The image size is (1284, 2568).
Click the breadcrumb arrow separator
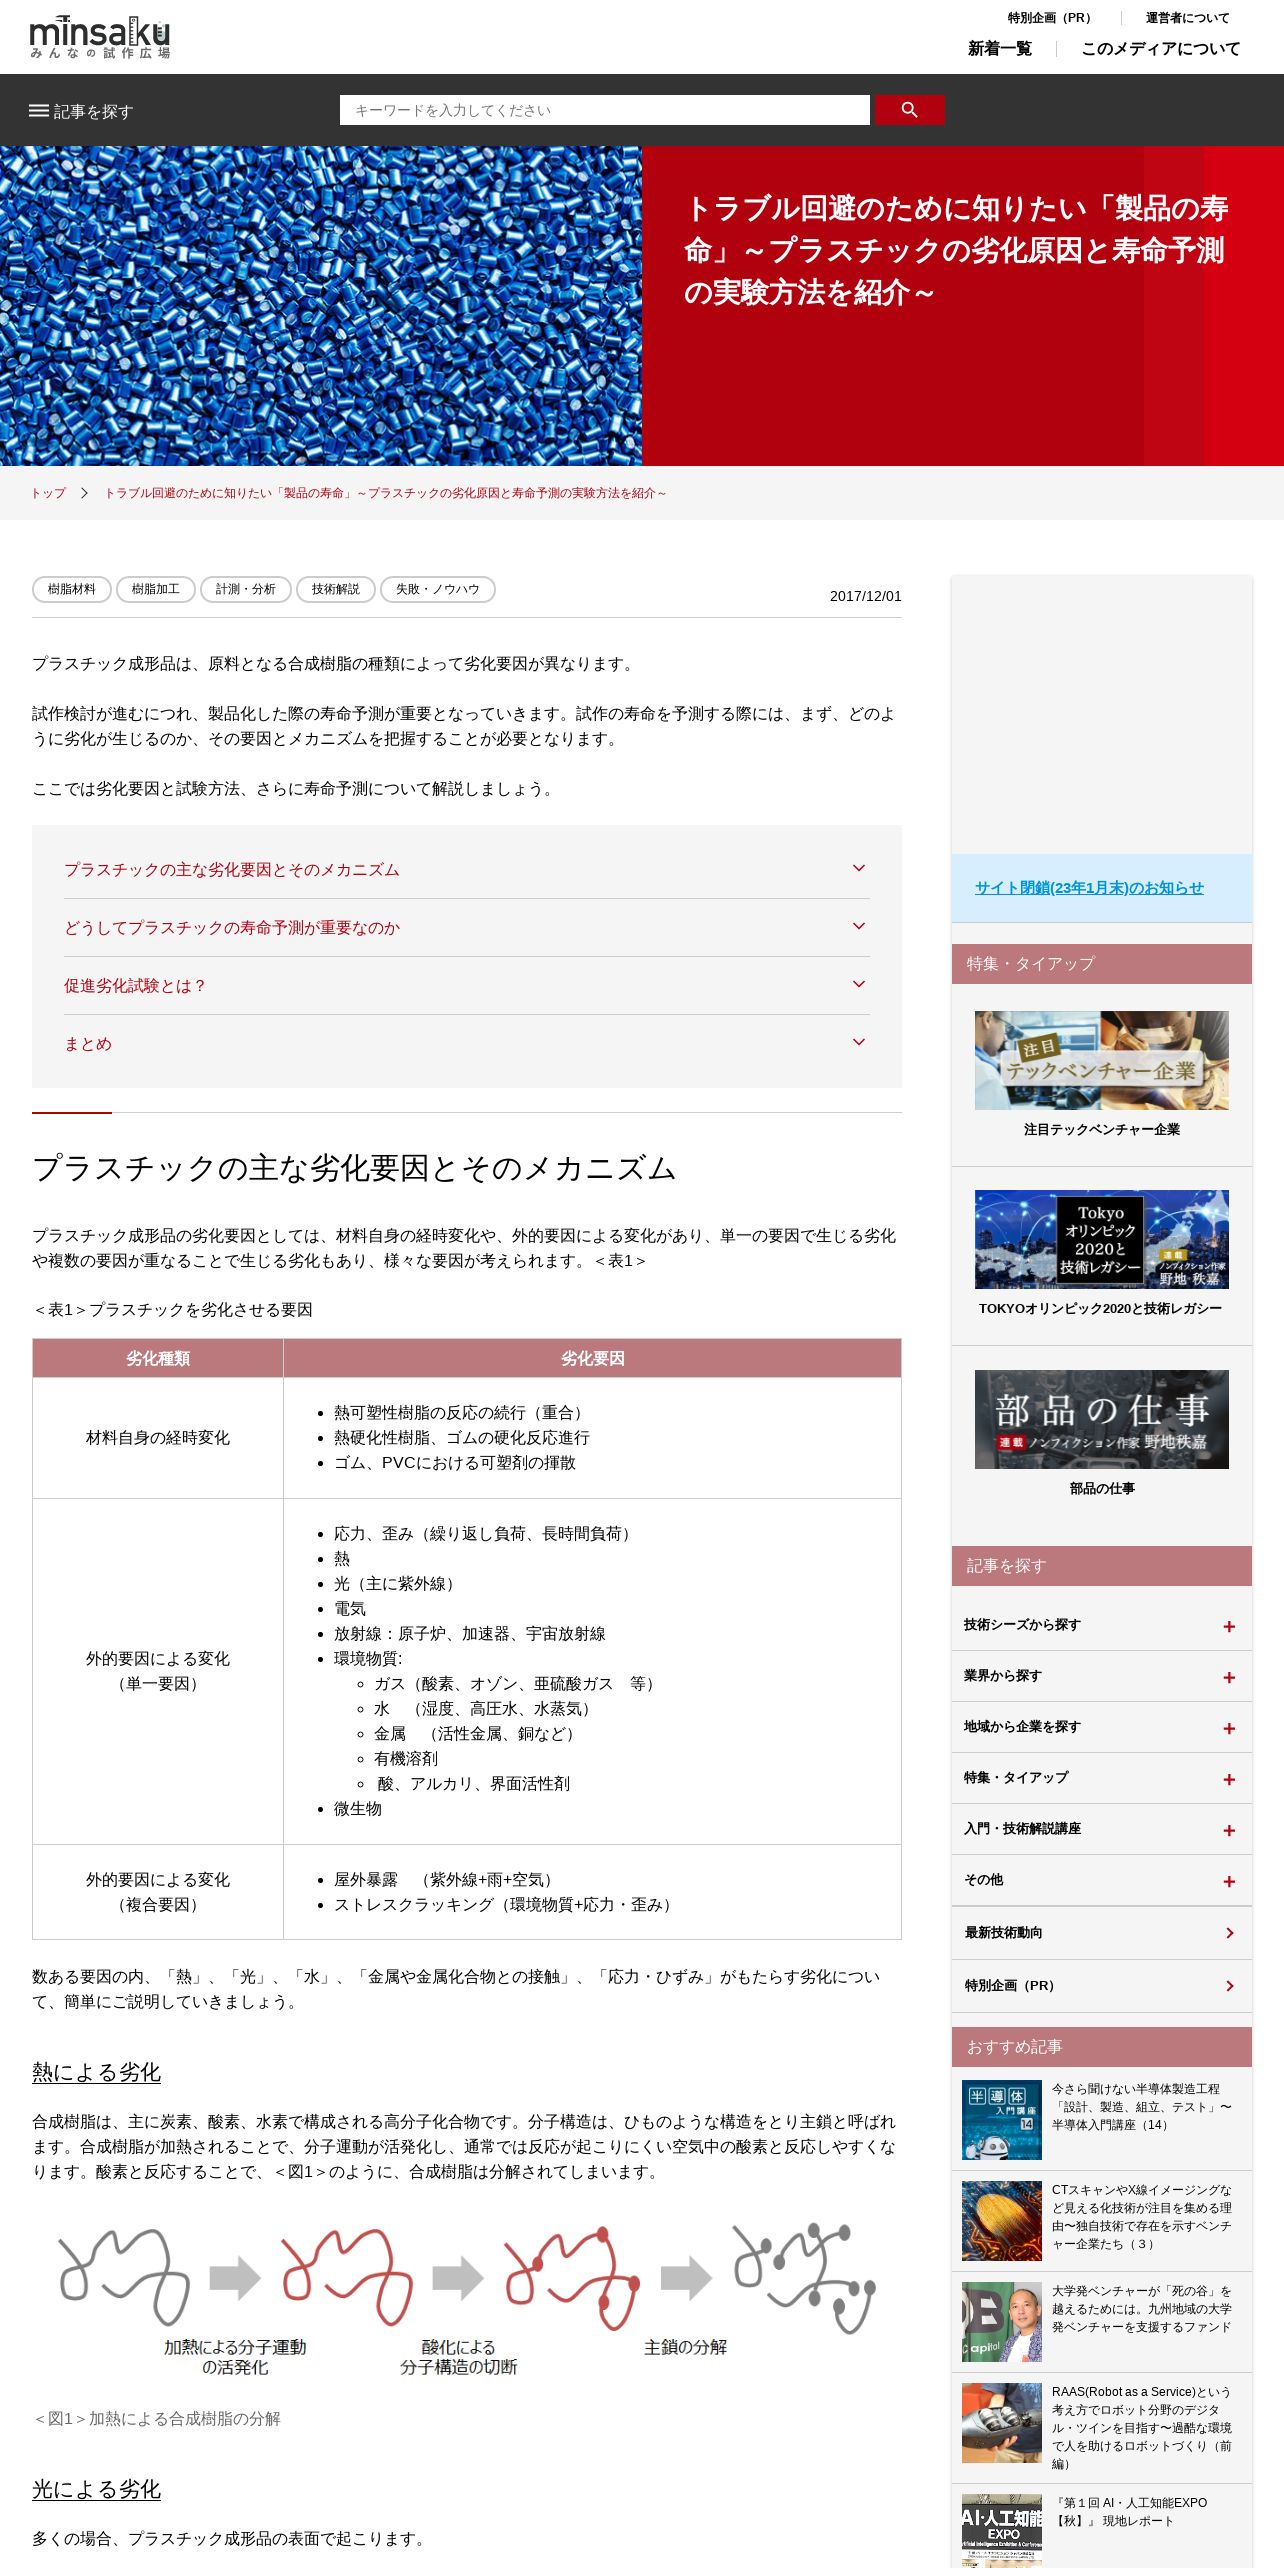85,493
